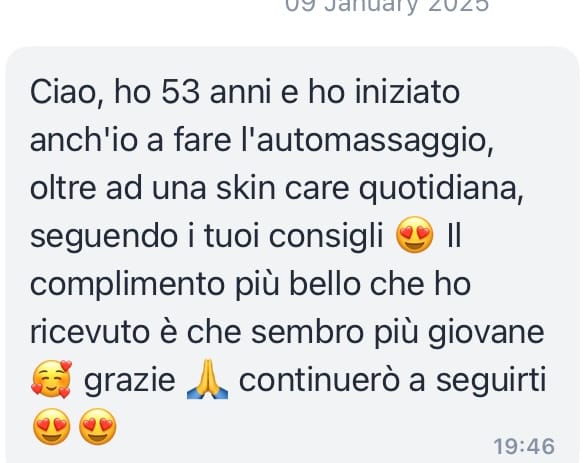Click the word "quotidiana" in the message
Screen dimensions: 584x463
coord(441,190)
